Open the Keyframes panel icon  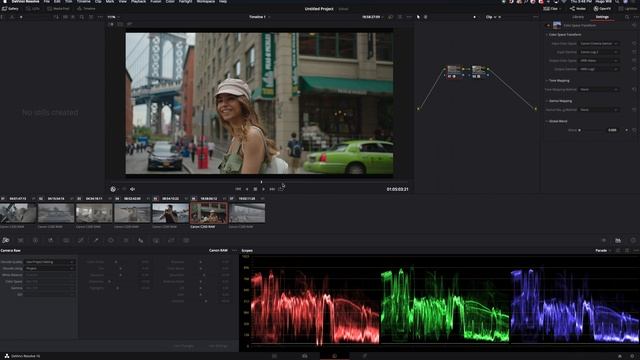[x=604, y=240]
